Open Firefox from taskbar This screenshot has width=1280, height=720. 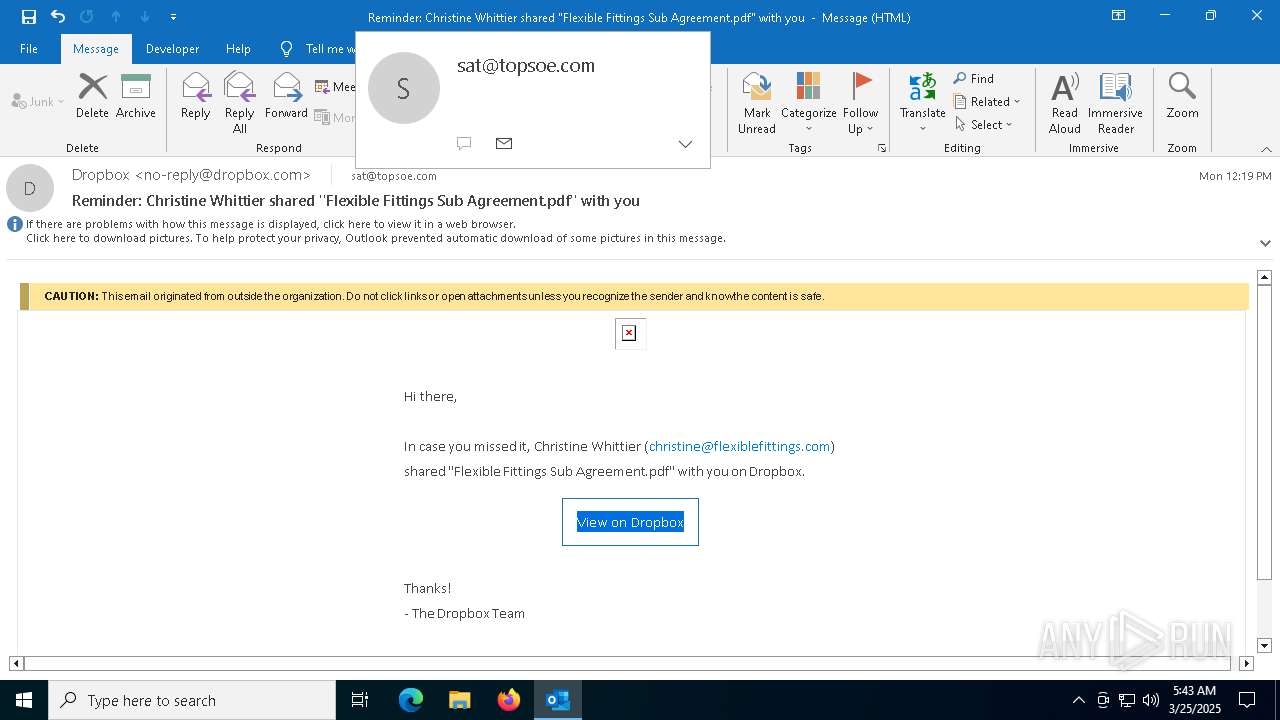pos(509,700)
